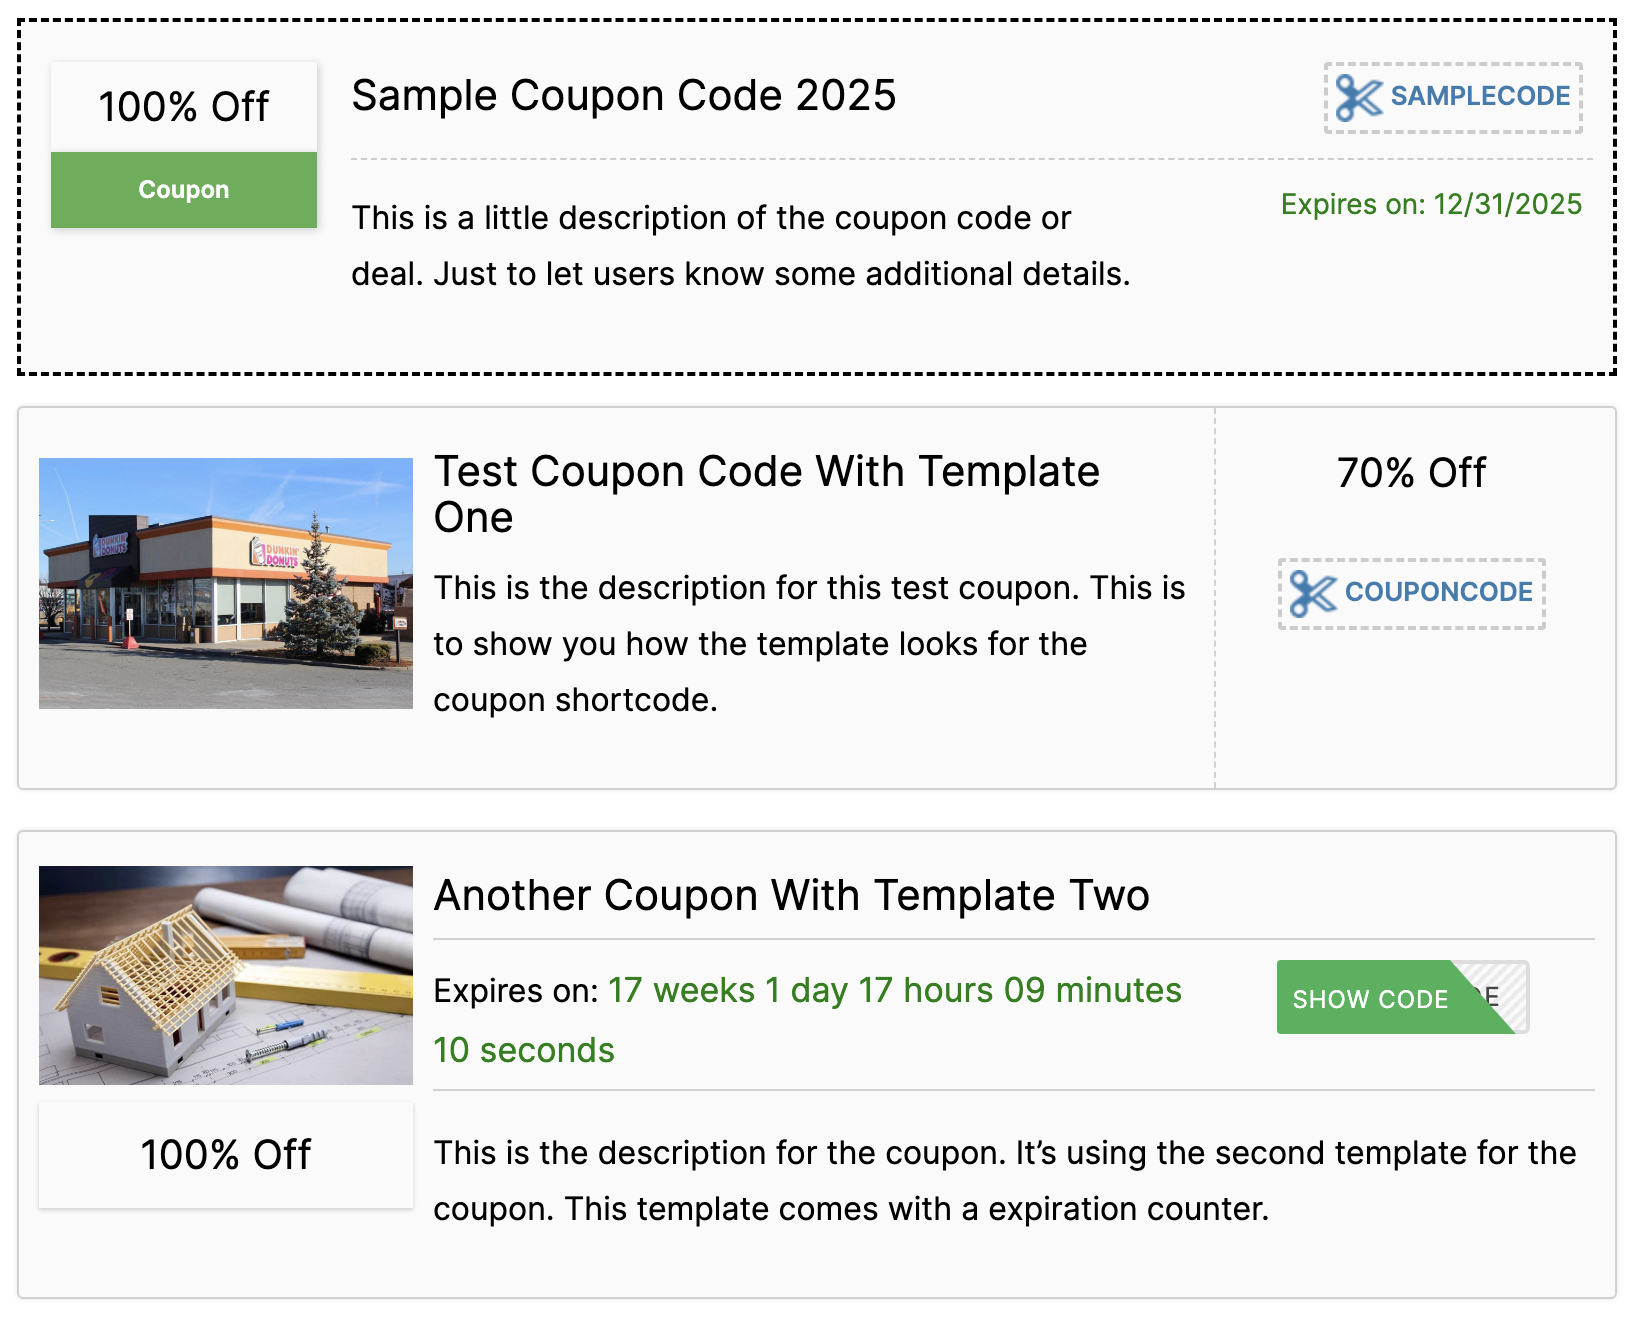Click the Sample Coupon Code 2025 title

point(623,96)
